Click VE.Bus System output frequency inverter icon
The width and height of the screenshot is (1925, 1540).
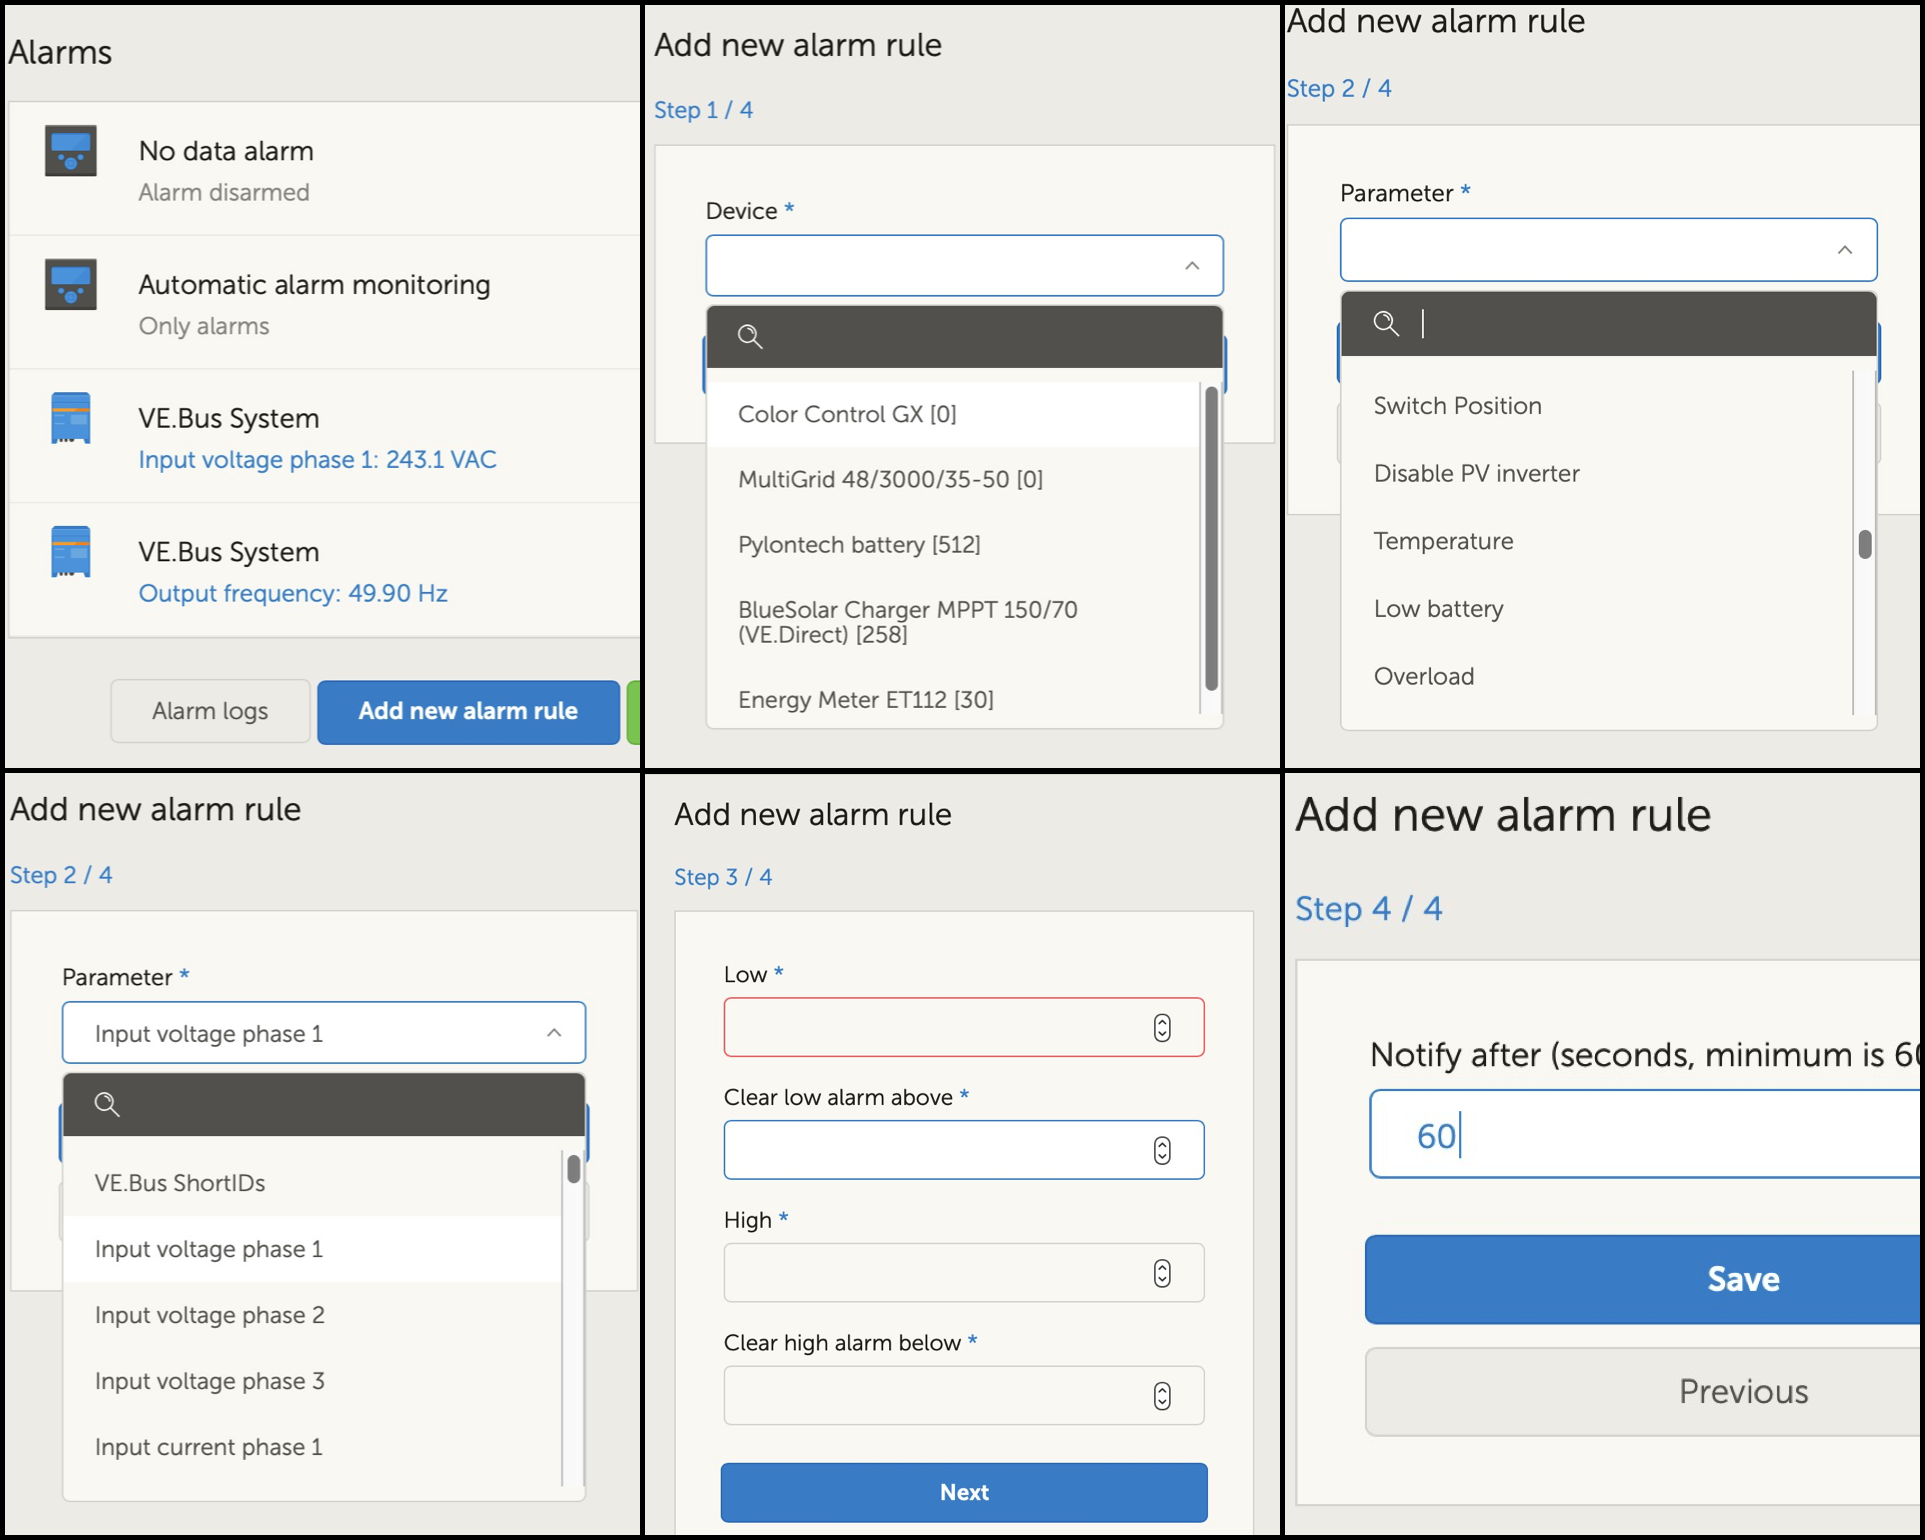pyautogui.click(x=70, y=552)
